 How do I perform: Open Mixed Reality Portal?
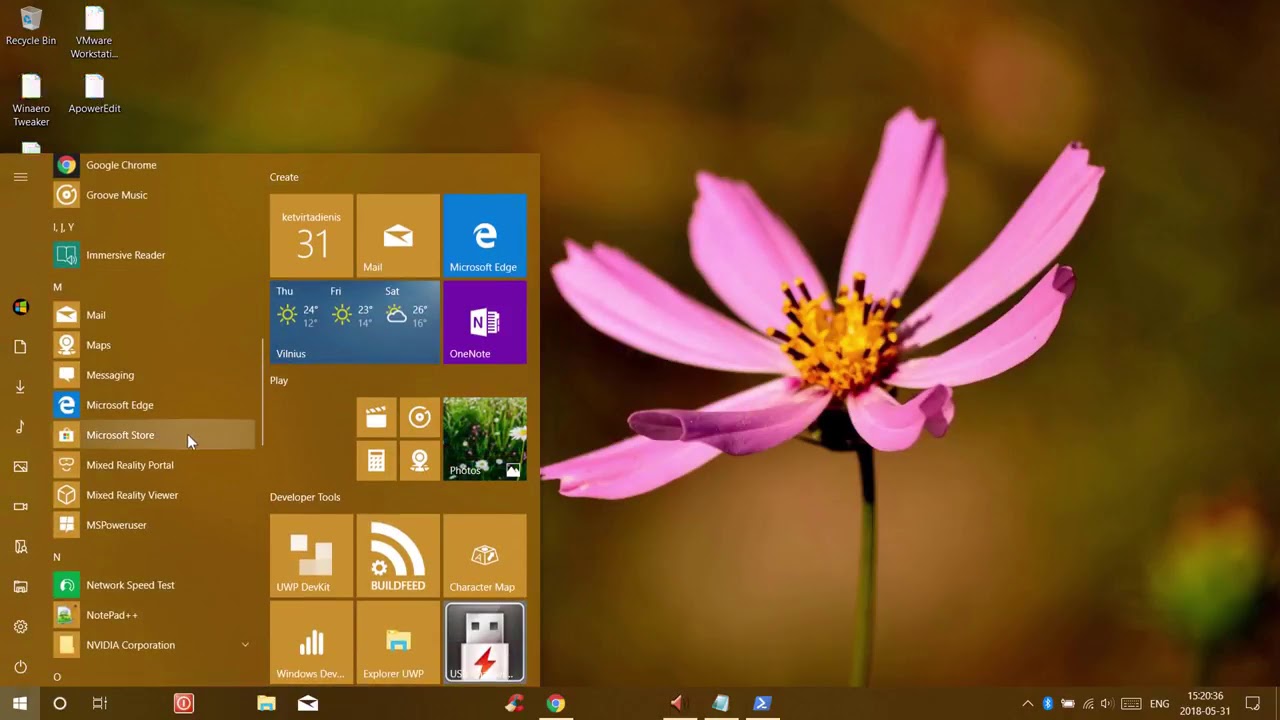[x=155, y=465]
